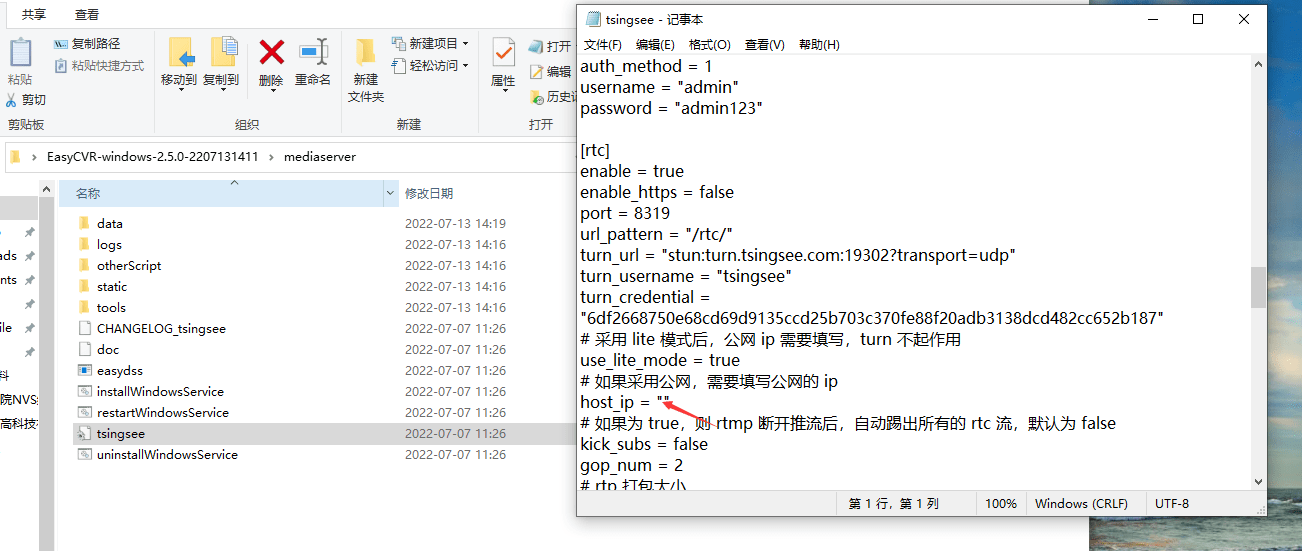
Task: Click the 剪切 (Cut) scissors button
Action: [x=26, y=100]
